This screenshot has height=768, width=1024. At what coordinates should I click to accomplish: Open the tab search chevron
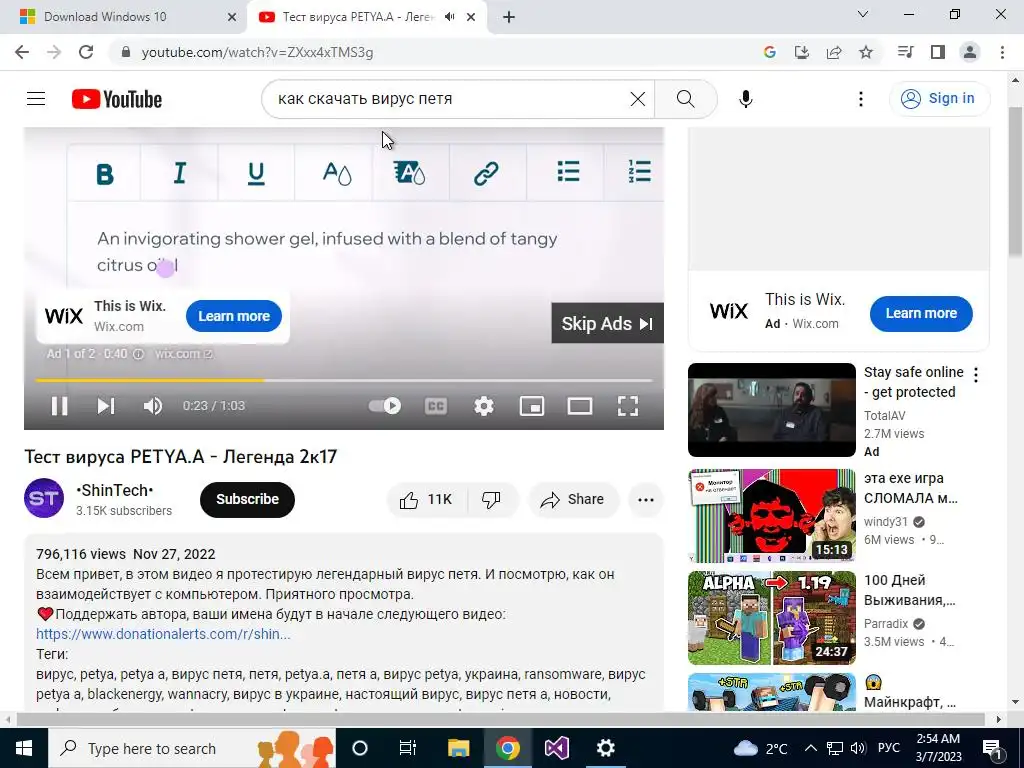coord(863,14)
